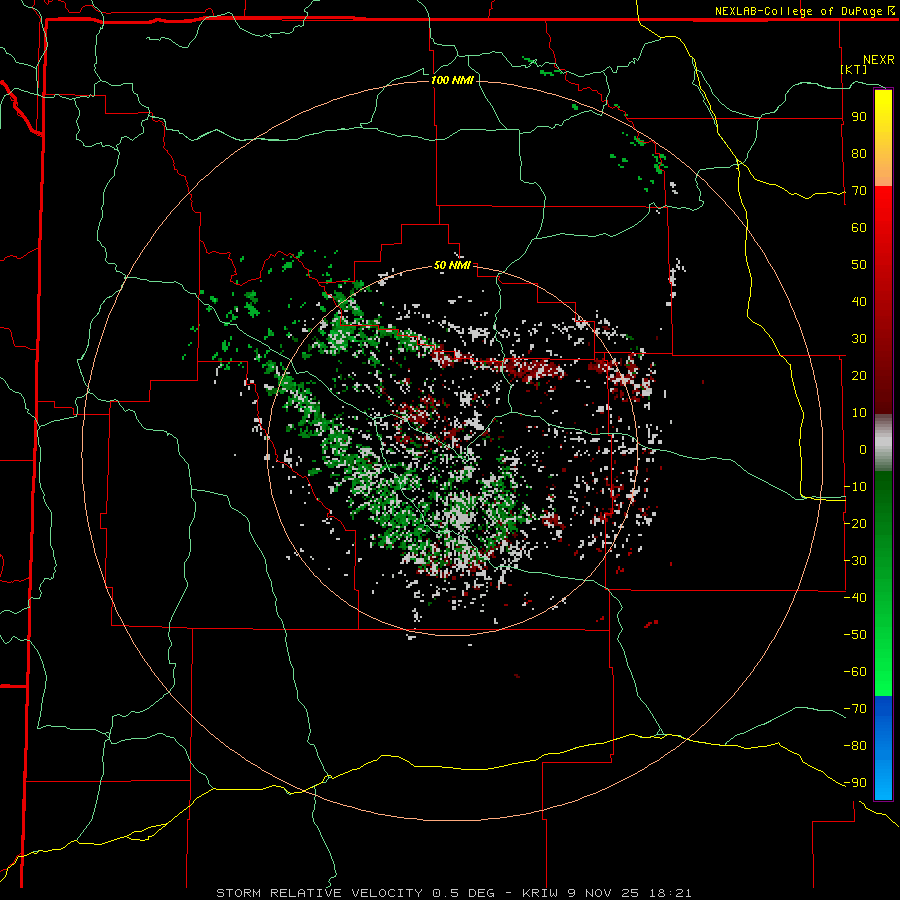Viewport: 900px width, 900px height.
Task: Select the 80 value on the color scale
Action: 859,154
